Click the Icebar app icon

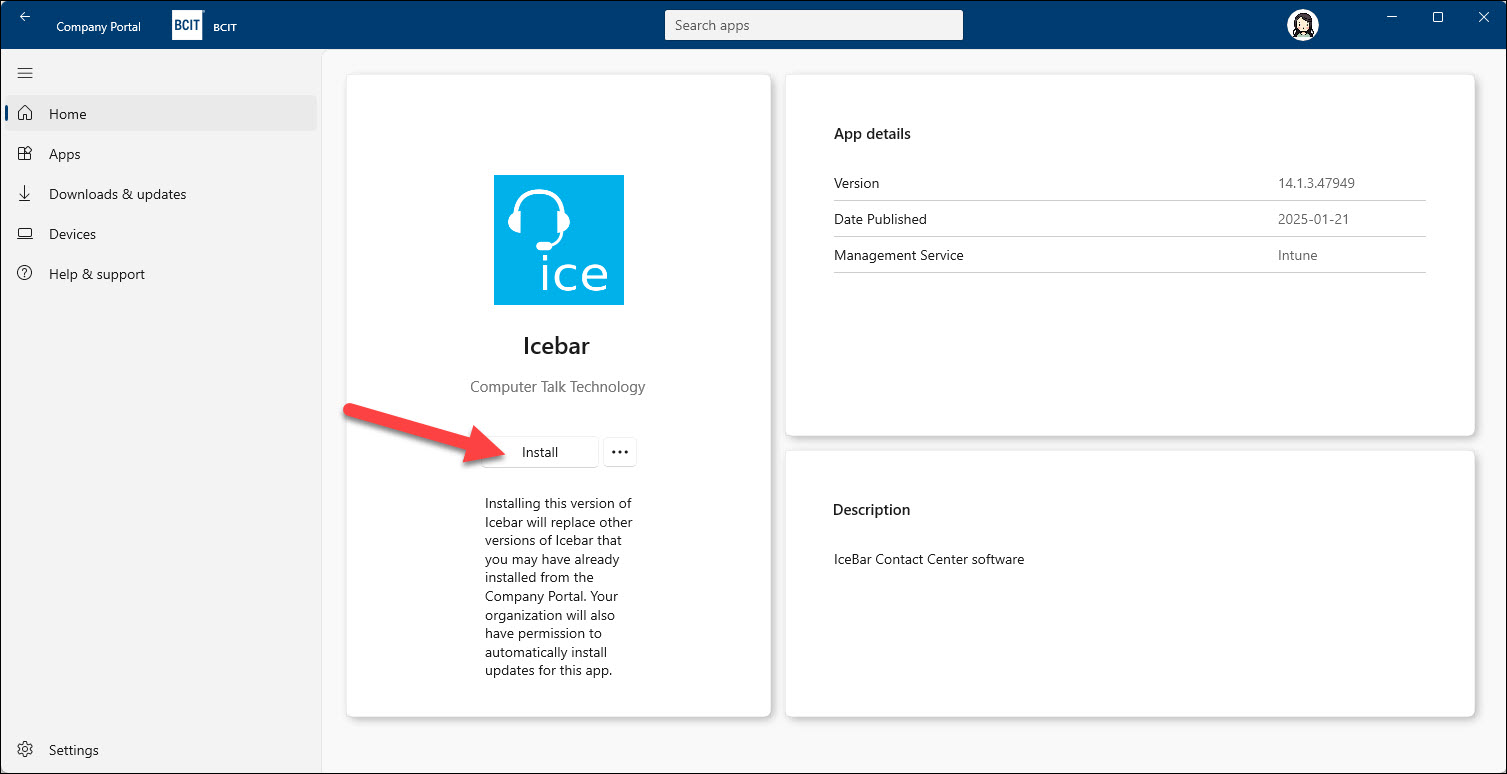pos(558,240)
